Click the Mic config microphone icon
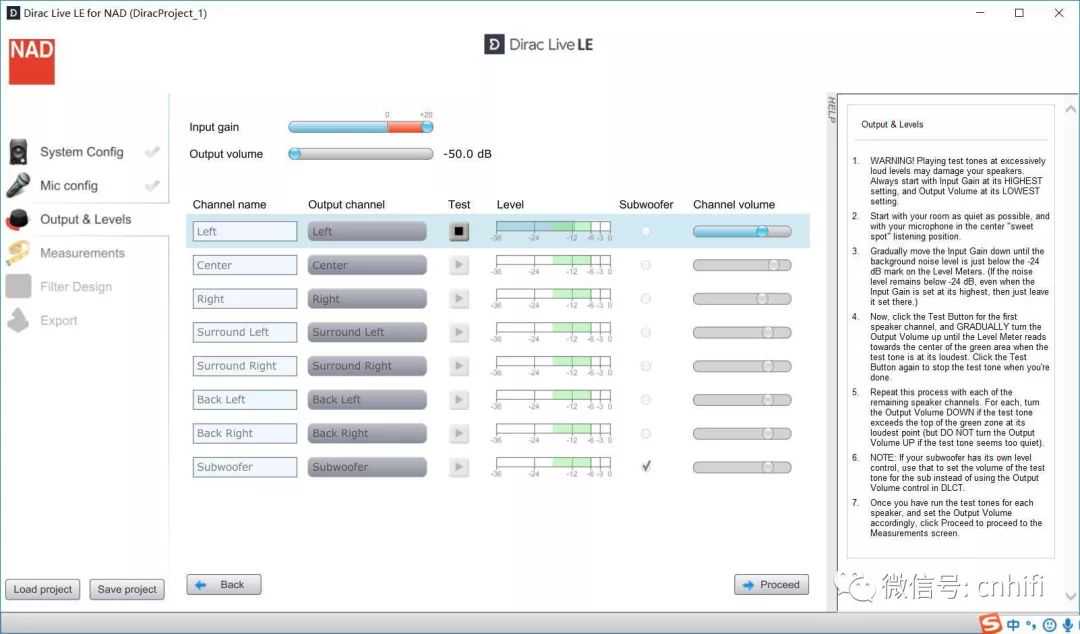This screenshot has width=1080, height=634. click(19, 185)
